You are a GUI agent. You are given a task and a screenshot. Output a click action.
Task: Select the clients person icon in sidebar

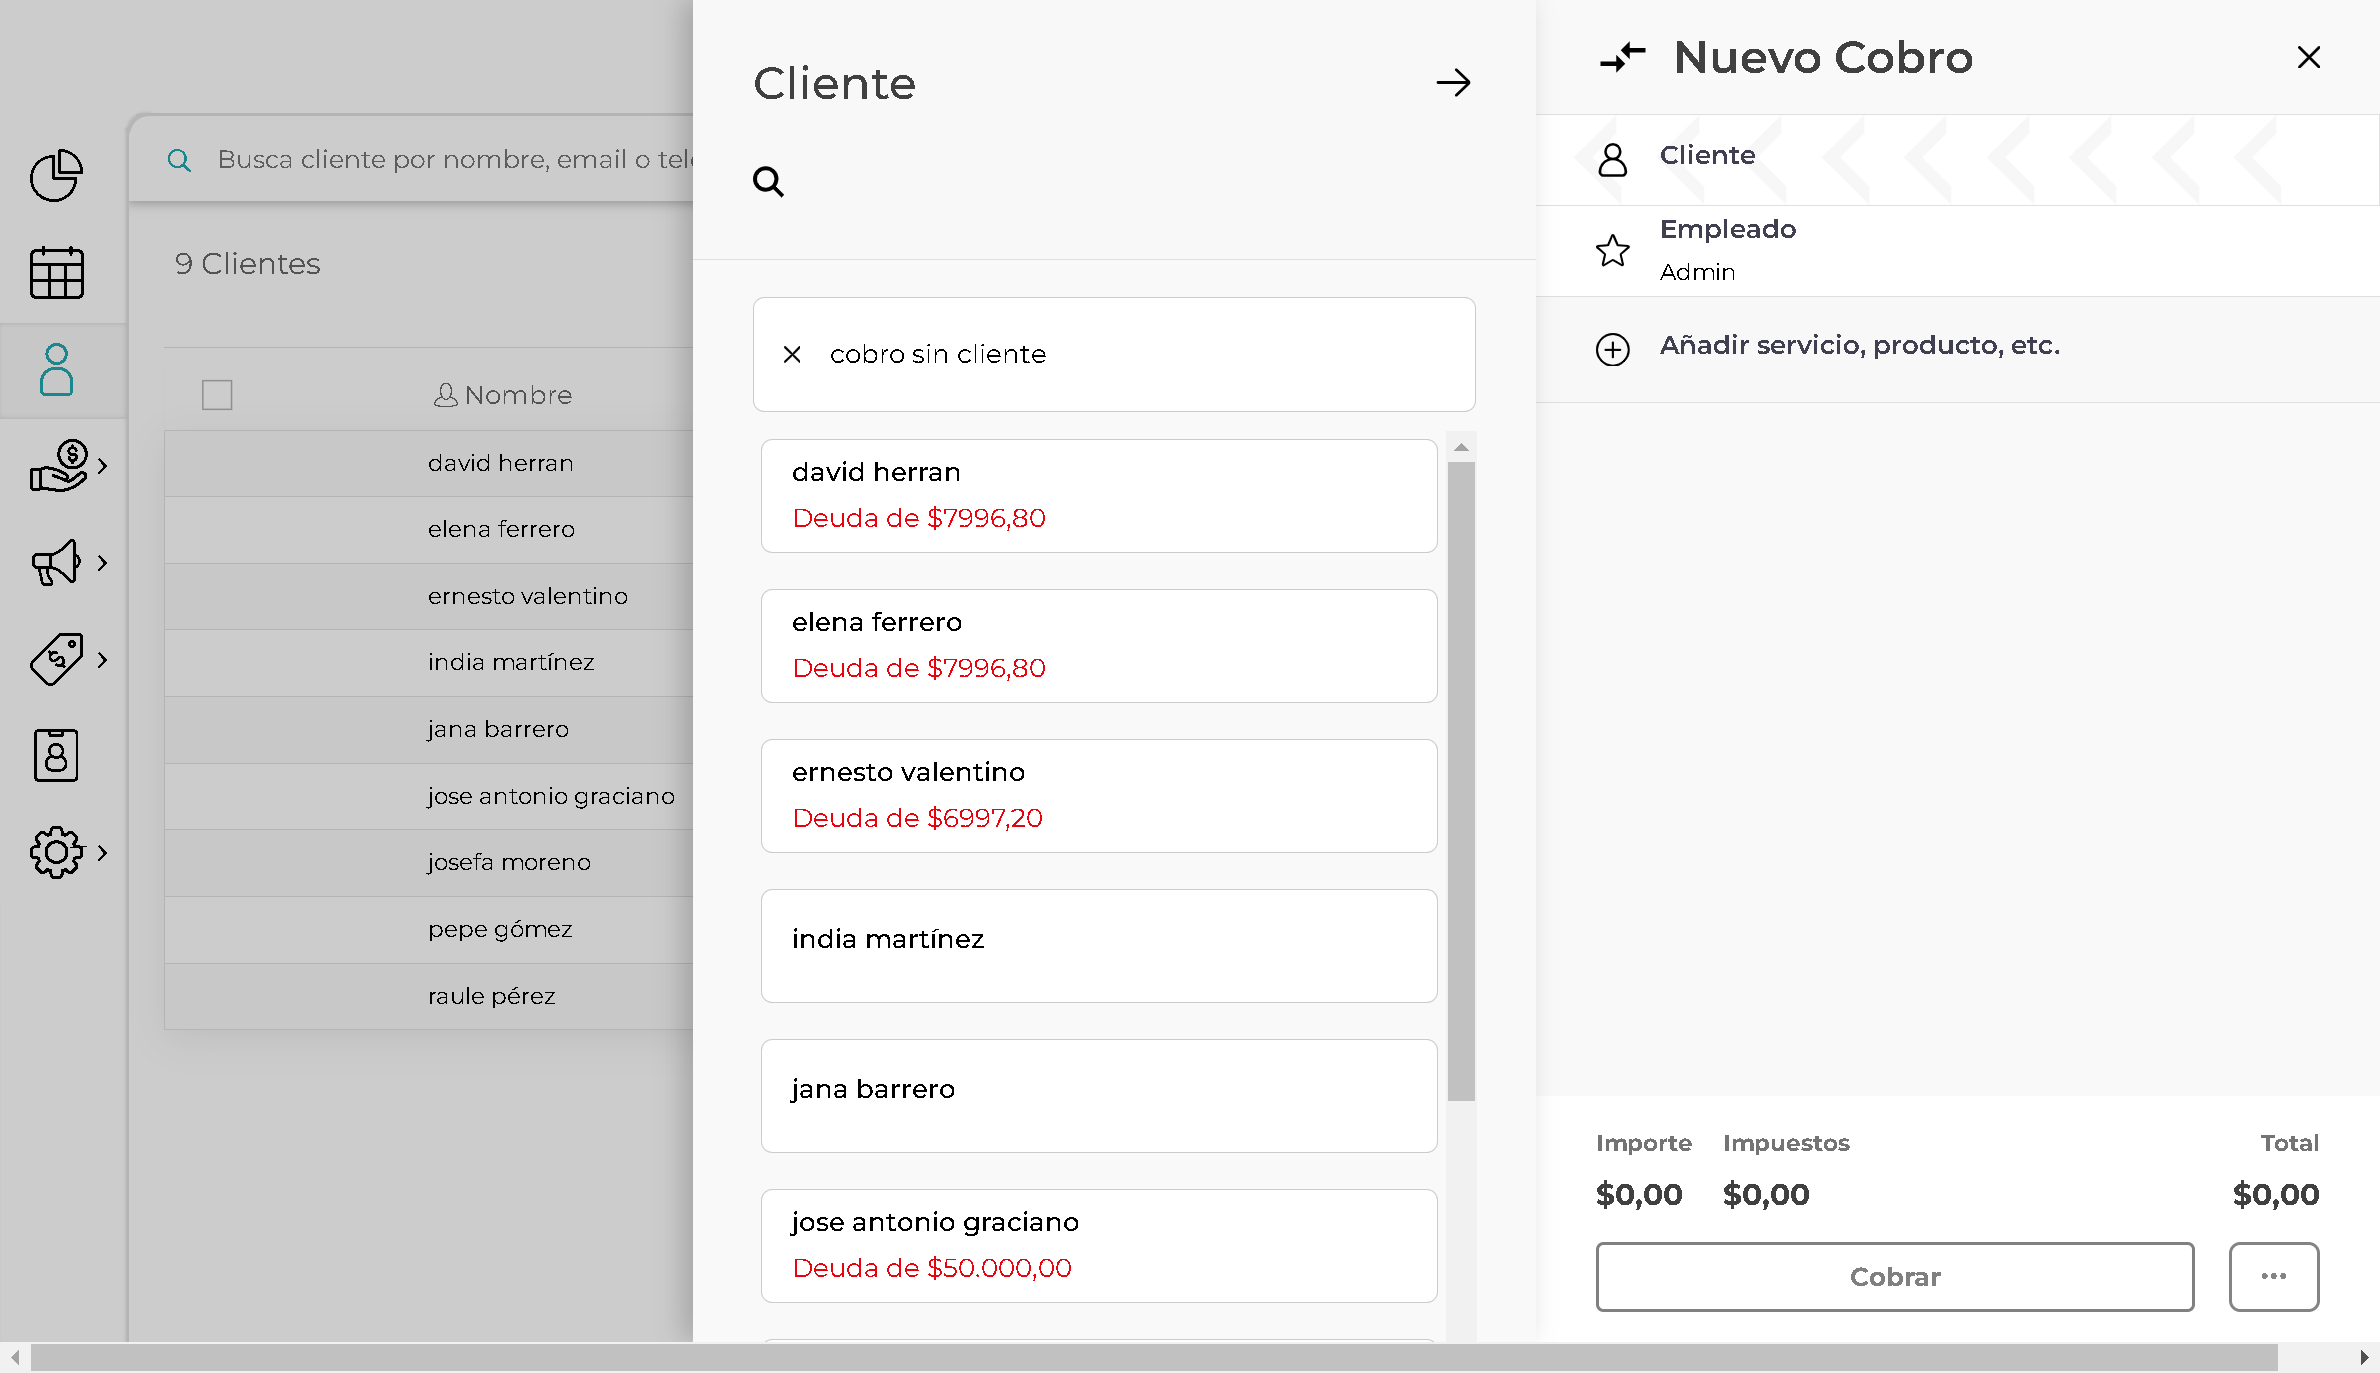56,369
